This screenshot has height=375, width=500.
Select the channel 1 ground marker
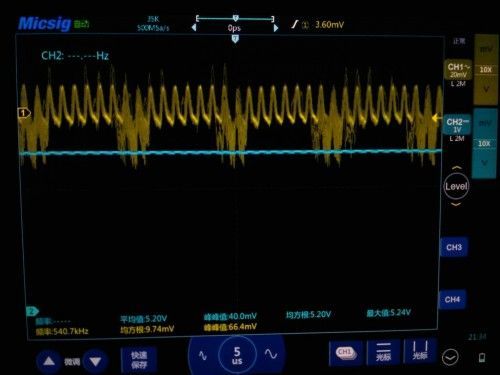[24, 113]
